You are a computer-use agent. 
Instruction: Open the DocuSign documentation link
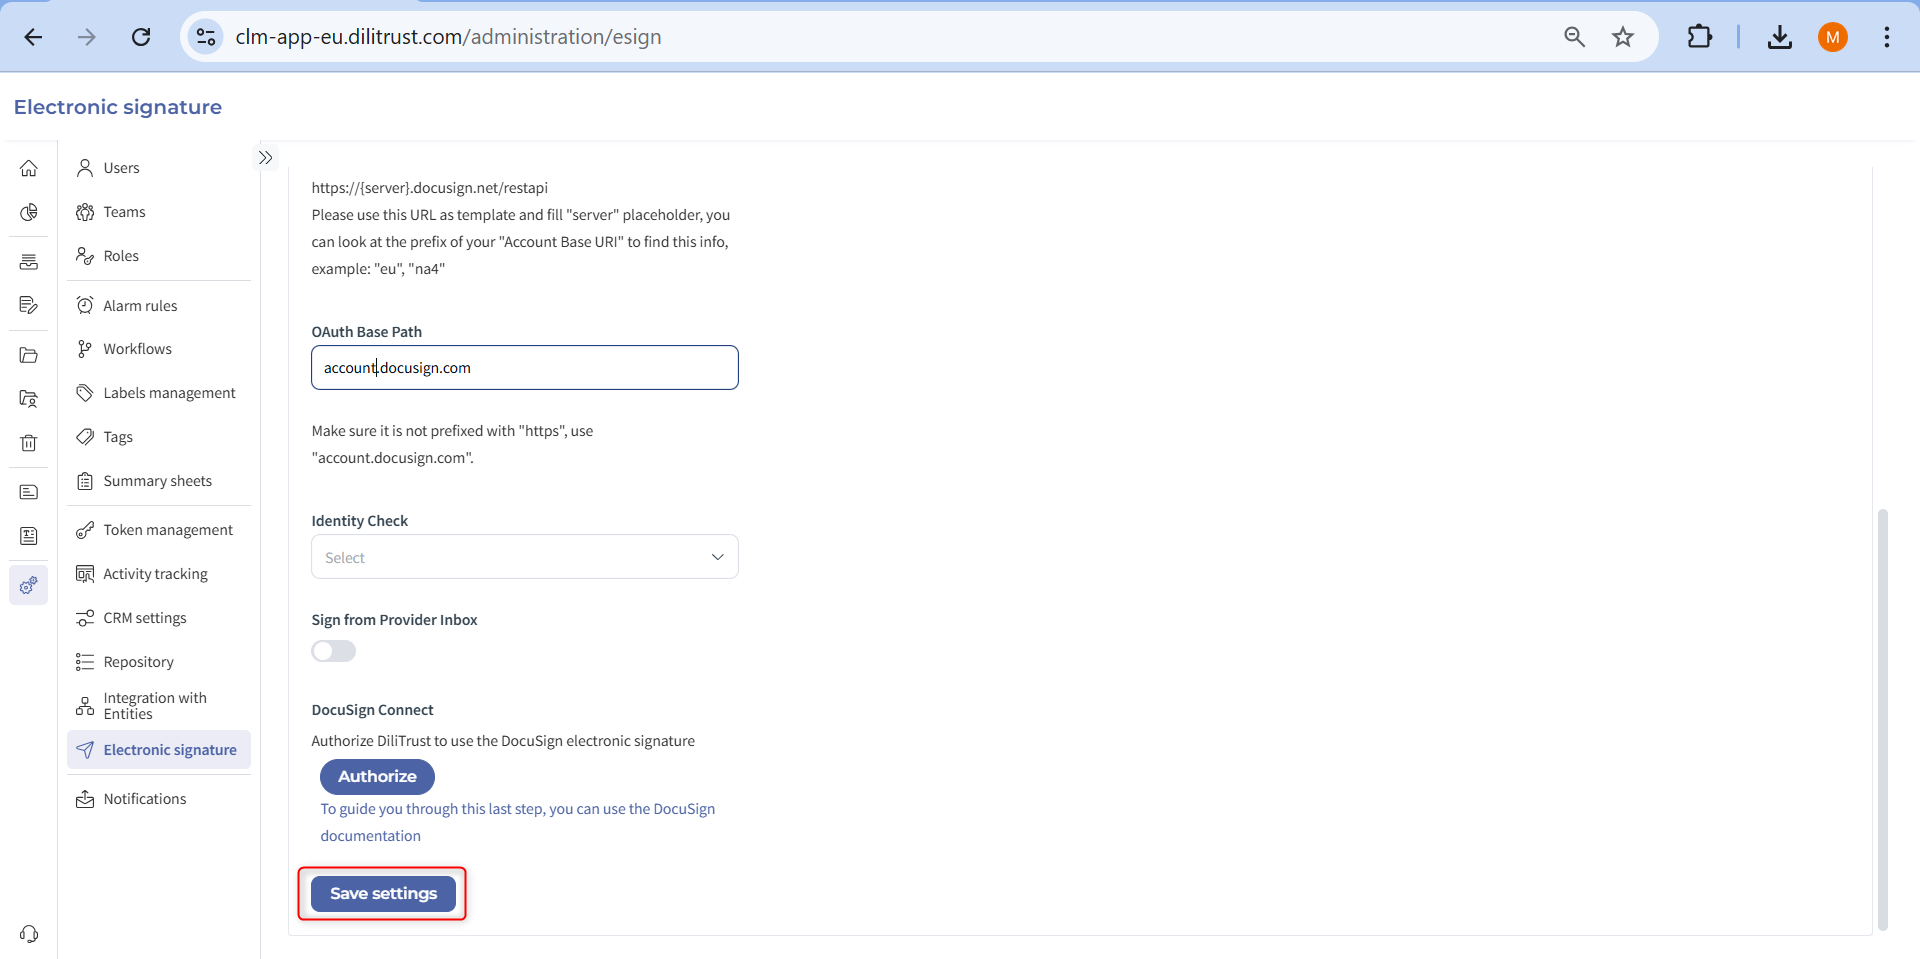coord(518,822)
